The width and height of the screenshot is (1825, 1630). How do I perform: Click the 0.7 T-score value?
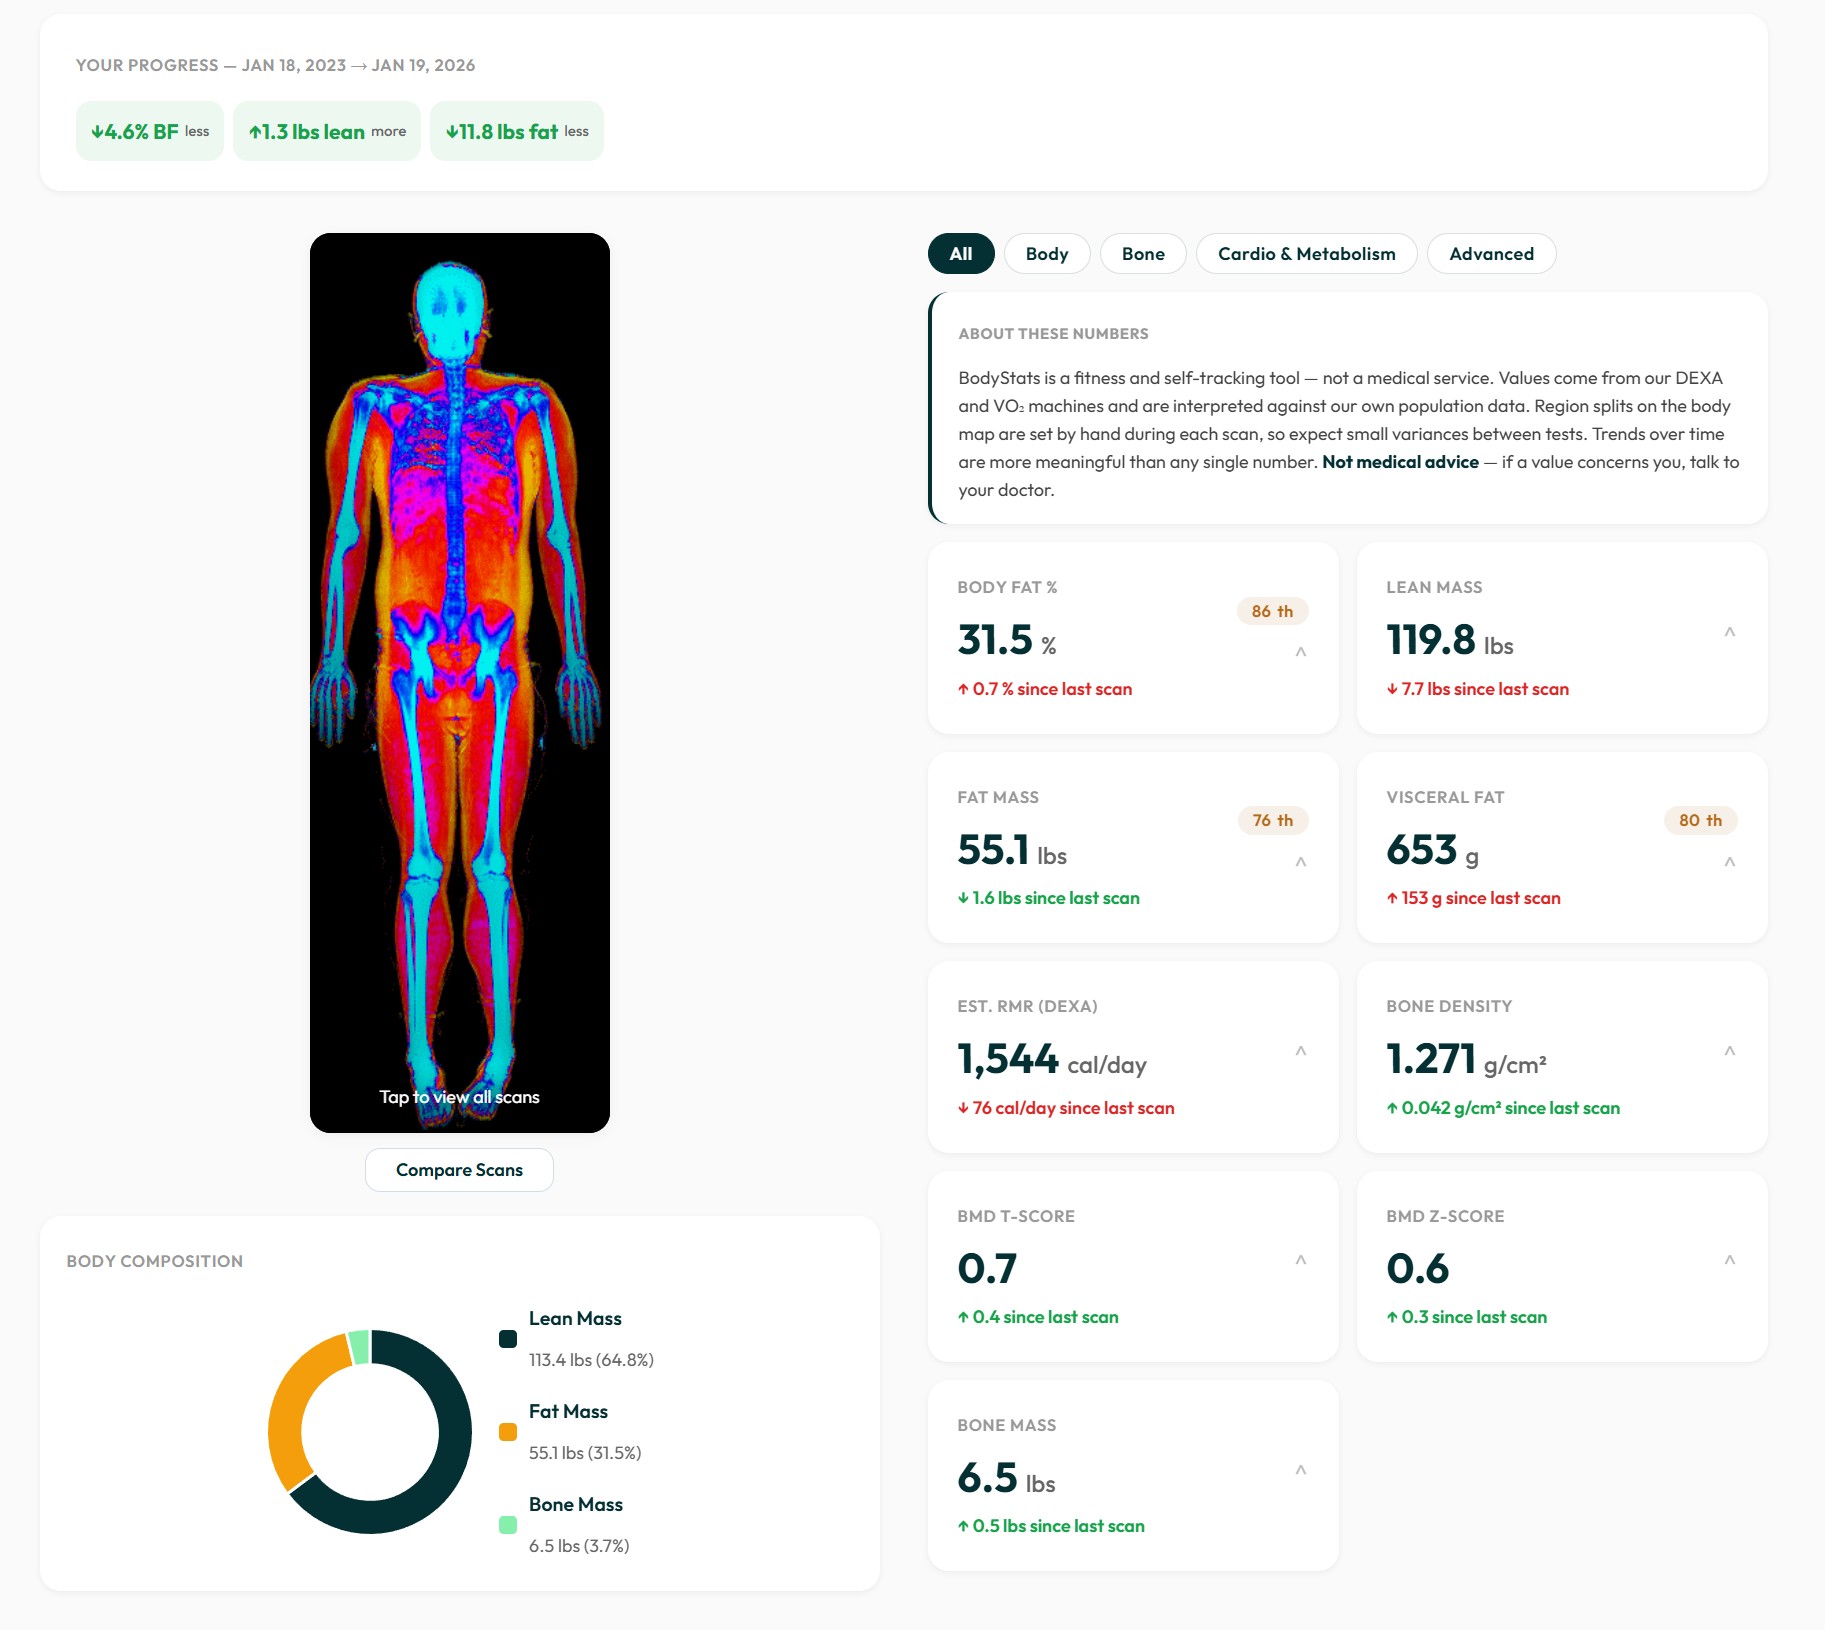[x=987, y=1269]
